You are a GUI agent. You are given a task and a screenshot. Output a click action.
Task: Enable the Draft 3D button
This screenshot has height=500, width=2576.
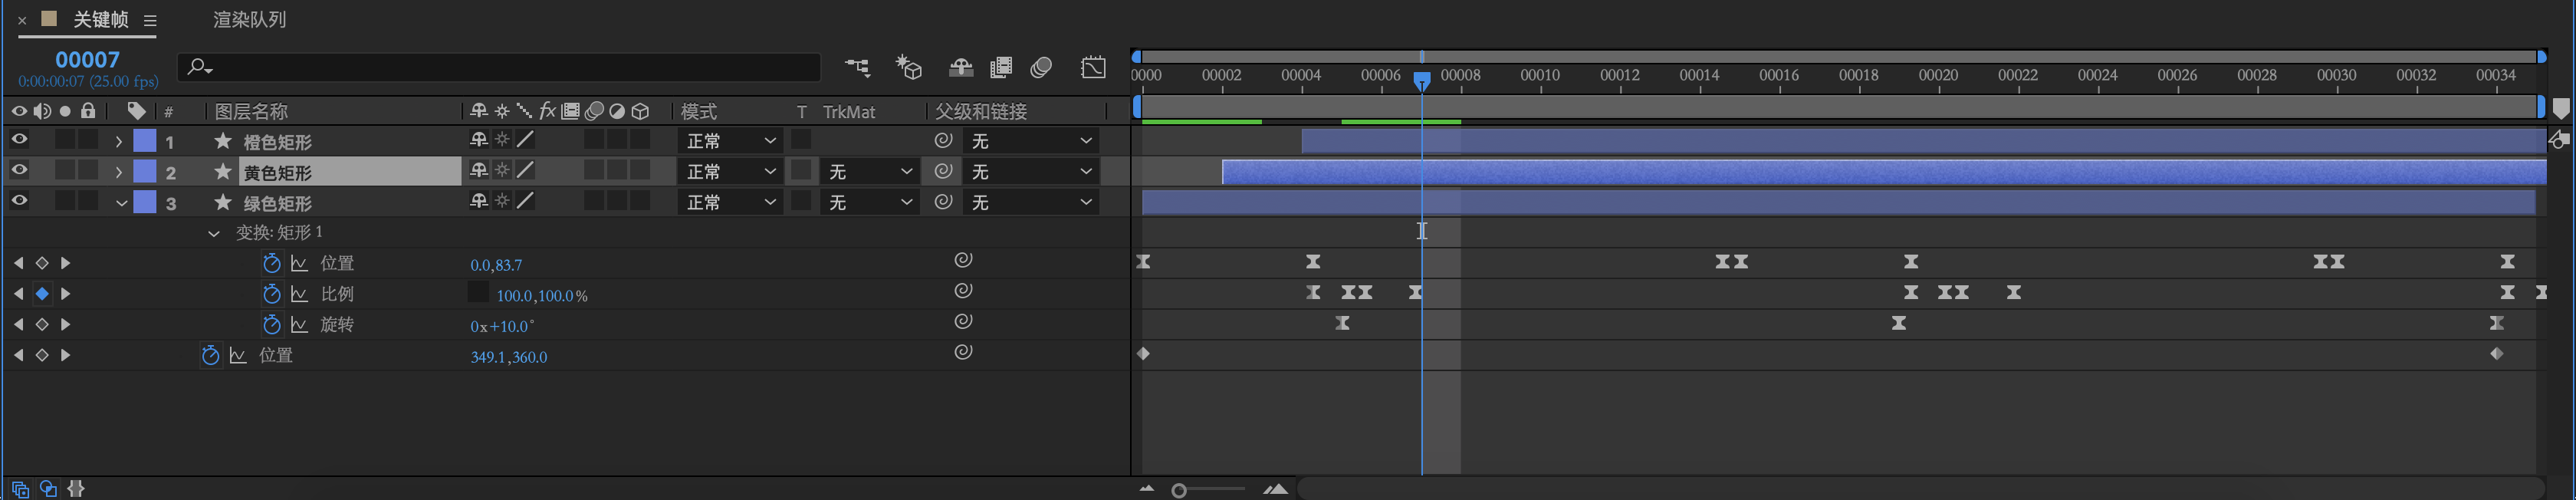click(908, 68)
